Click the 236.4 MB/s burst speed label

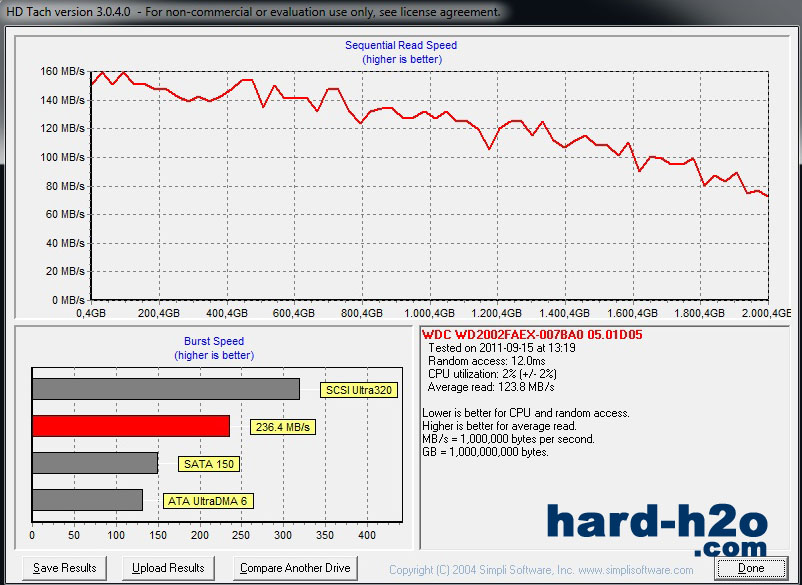[x=280, y=427]
